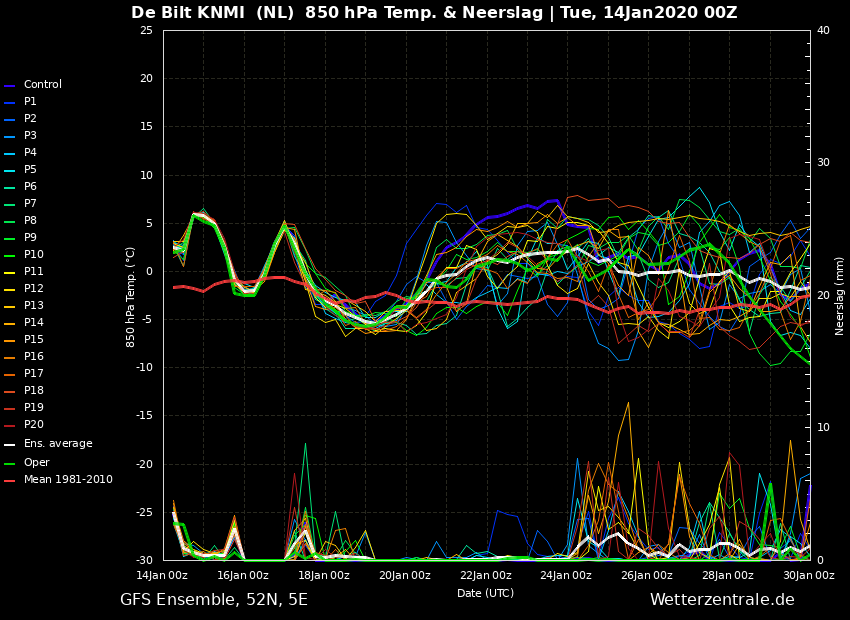Click the Mean 1981-2010 legend label

67,480
